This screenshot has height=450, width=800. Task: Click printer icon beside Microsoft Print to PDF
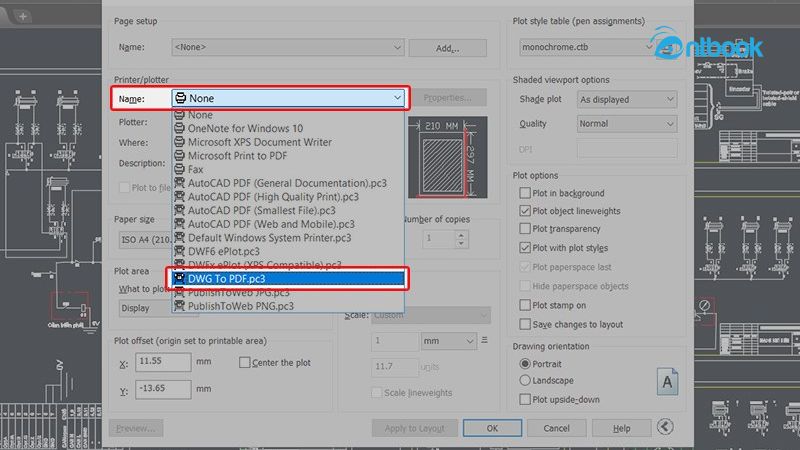click(179, 156)
